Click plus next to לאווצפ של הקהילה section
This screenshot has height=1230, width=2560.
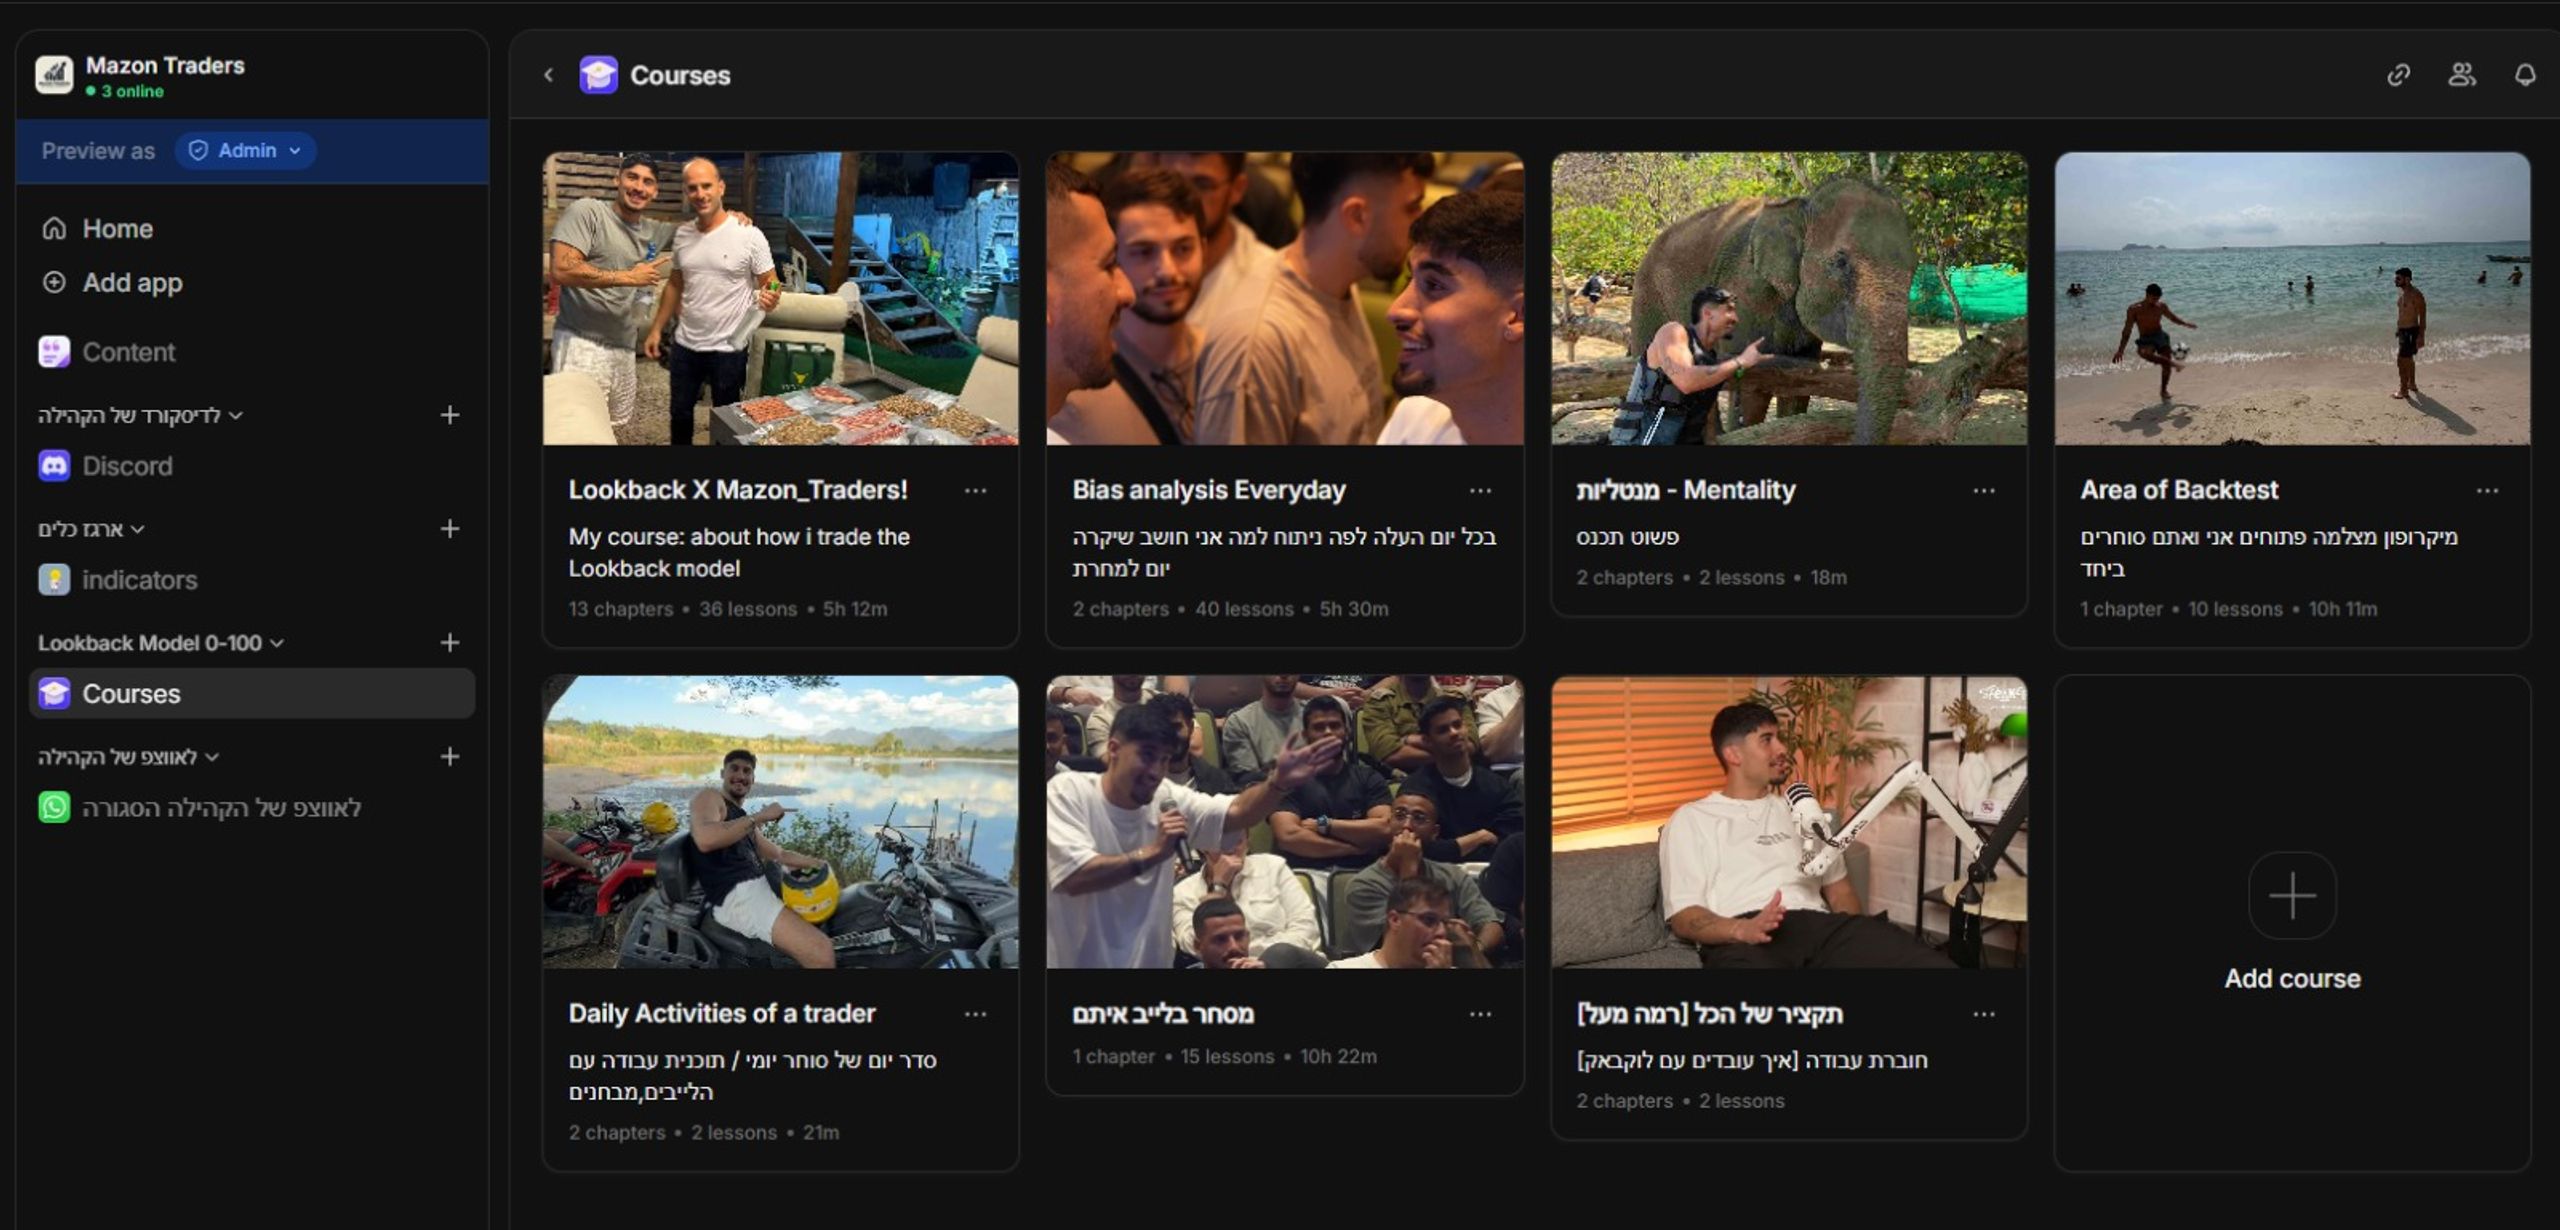[450, 757]
